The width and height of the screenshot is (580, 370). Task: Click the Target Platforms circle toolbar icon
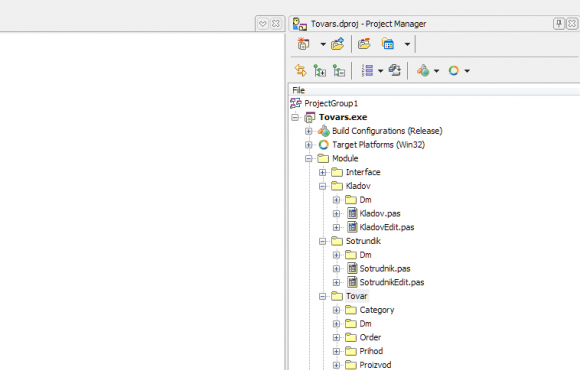point(454,70)
